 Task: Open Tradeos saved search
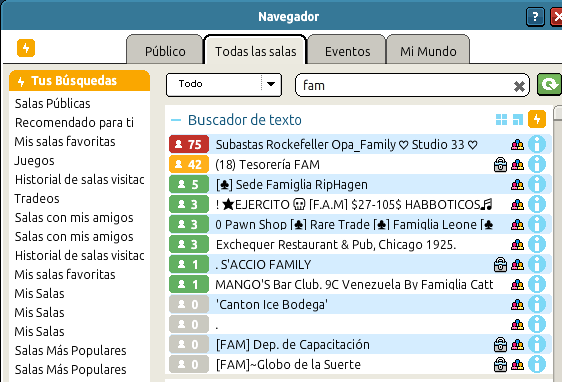pyautogui.click(x=37, y=199)
